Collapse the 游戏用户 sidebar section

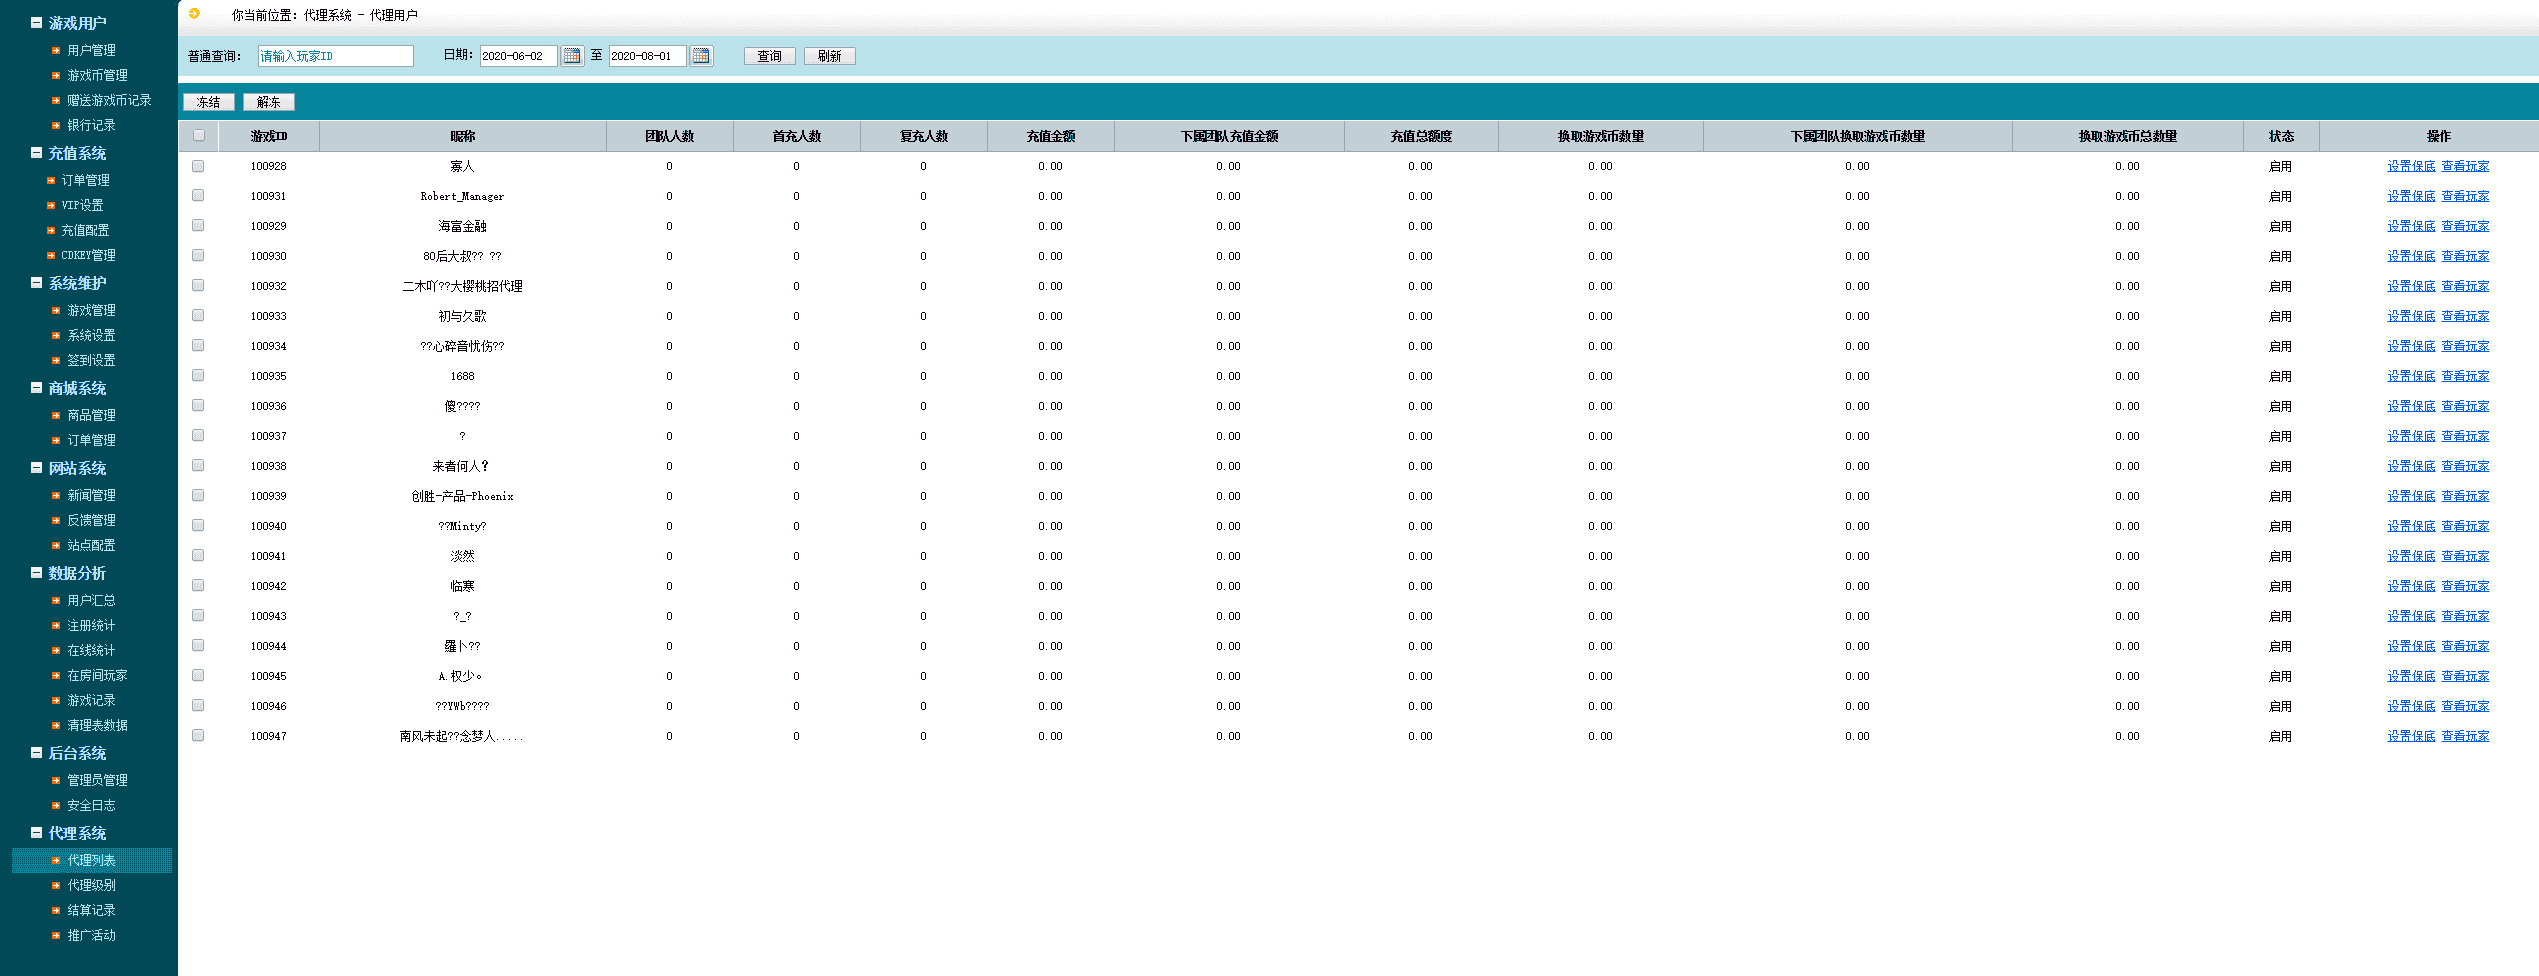[x=37, y=23]
